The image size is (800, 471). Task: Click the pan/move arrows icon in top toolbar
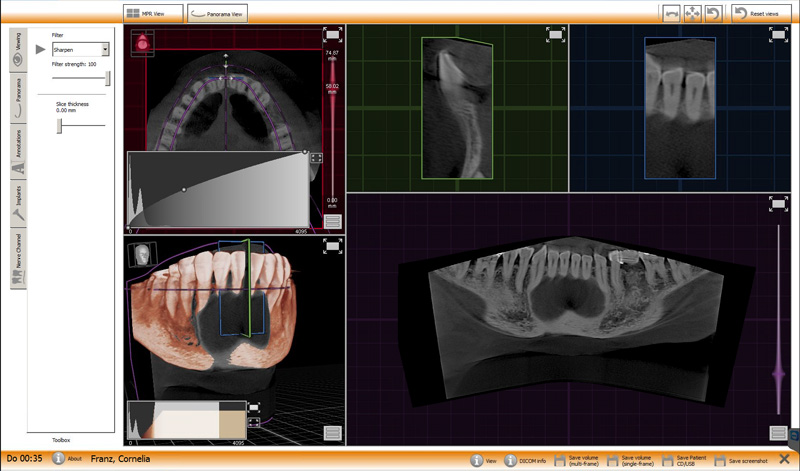click(x=692, y=13)
